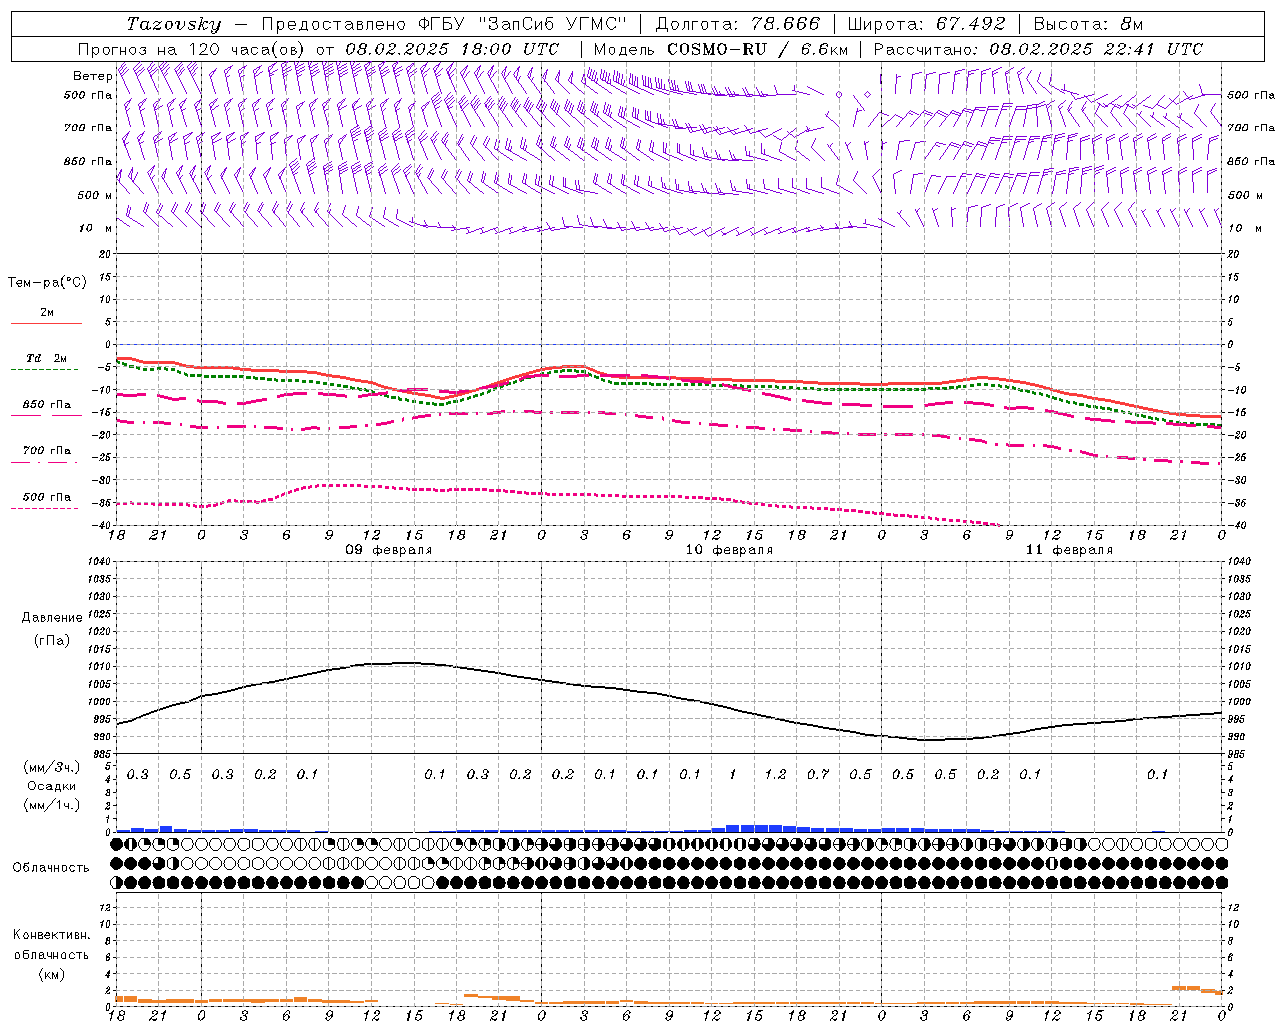Image resolution: width=1280 pixels, height=1024 pixels.
Task: Click the Td 2м legend entry
Action: [46, 358]
